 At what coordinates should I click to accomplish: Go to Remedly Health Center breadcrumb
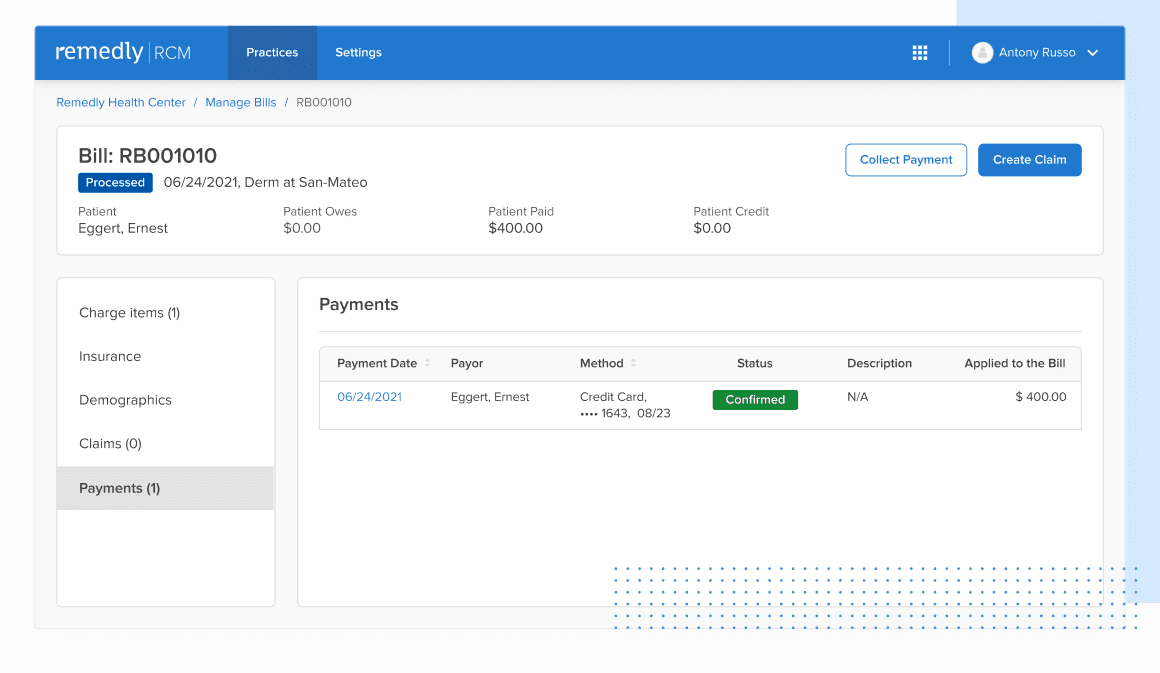[121, 102]
